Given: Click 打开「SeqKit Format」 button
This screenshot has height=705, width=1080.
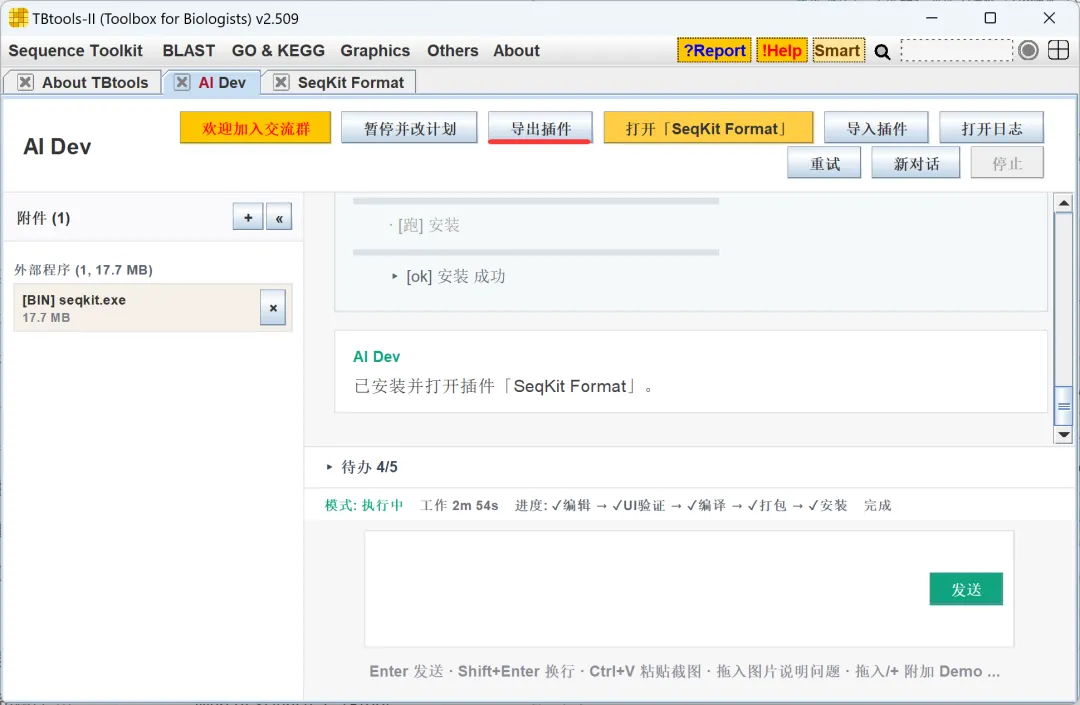Looking at the screenshot, I should coord(708,128).
